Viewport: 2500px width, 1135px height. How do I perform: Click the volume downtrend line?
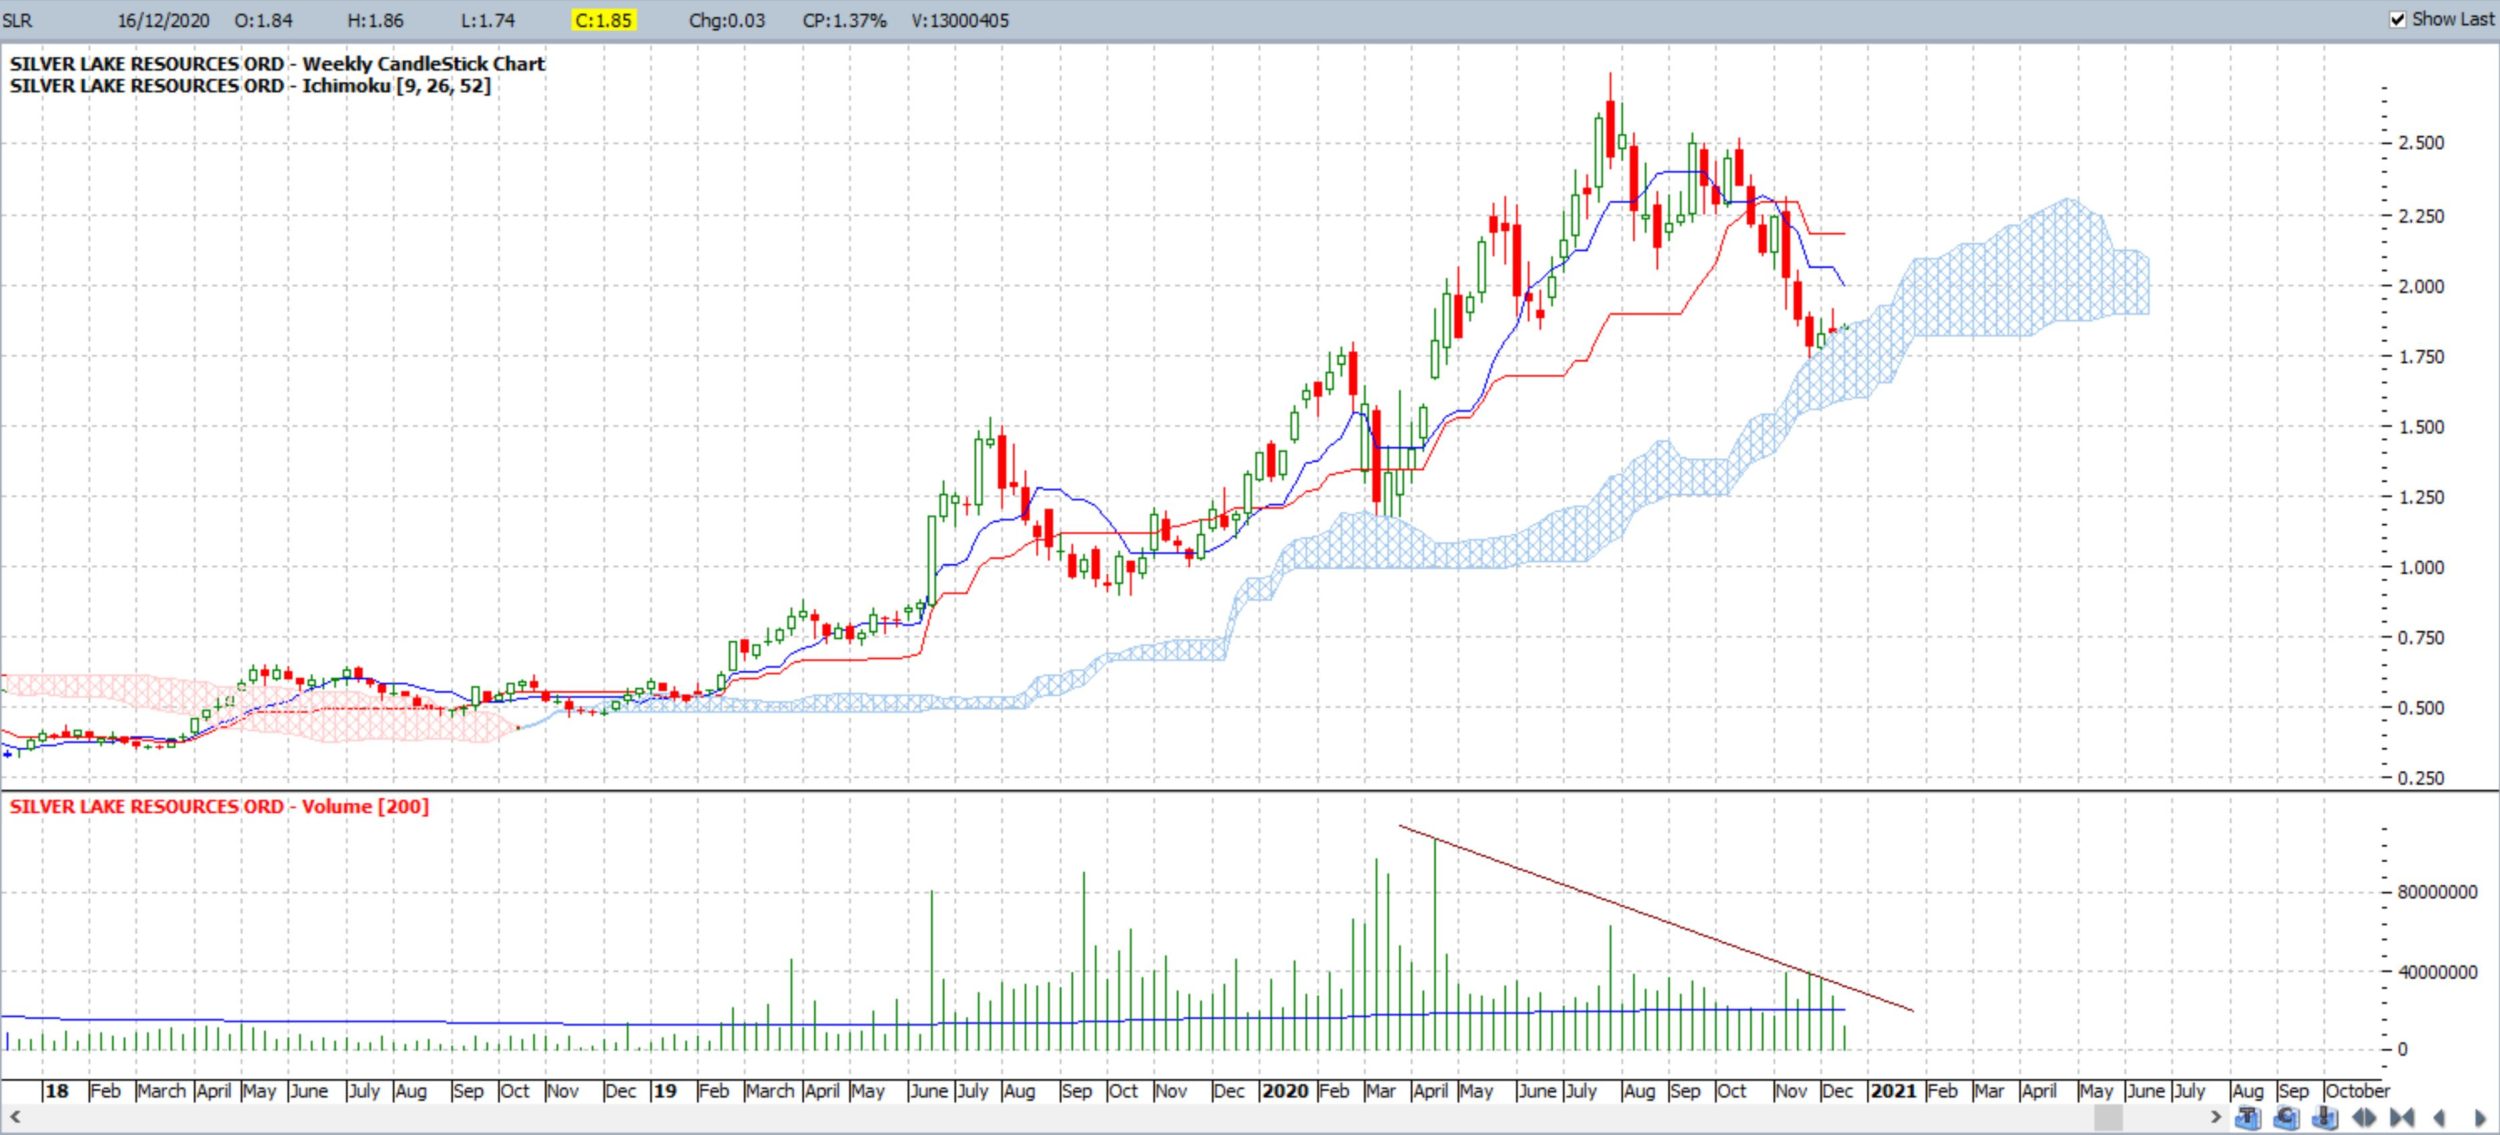click(1656, 918)
